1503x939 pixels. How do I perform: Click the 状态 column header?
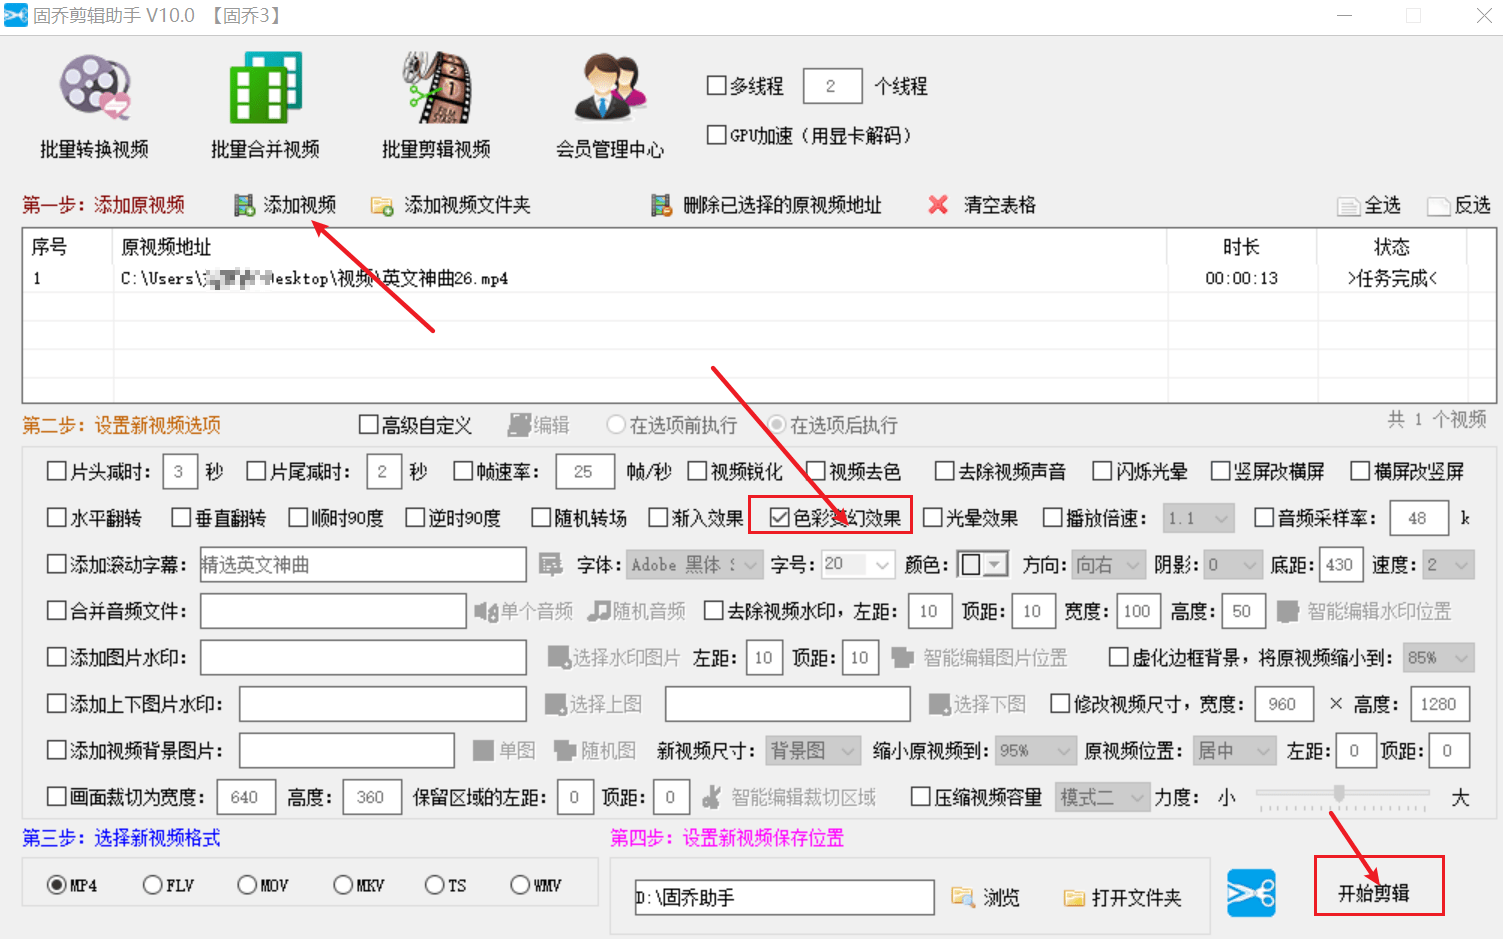(x=1392, y=247)
